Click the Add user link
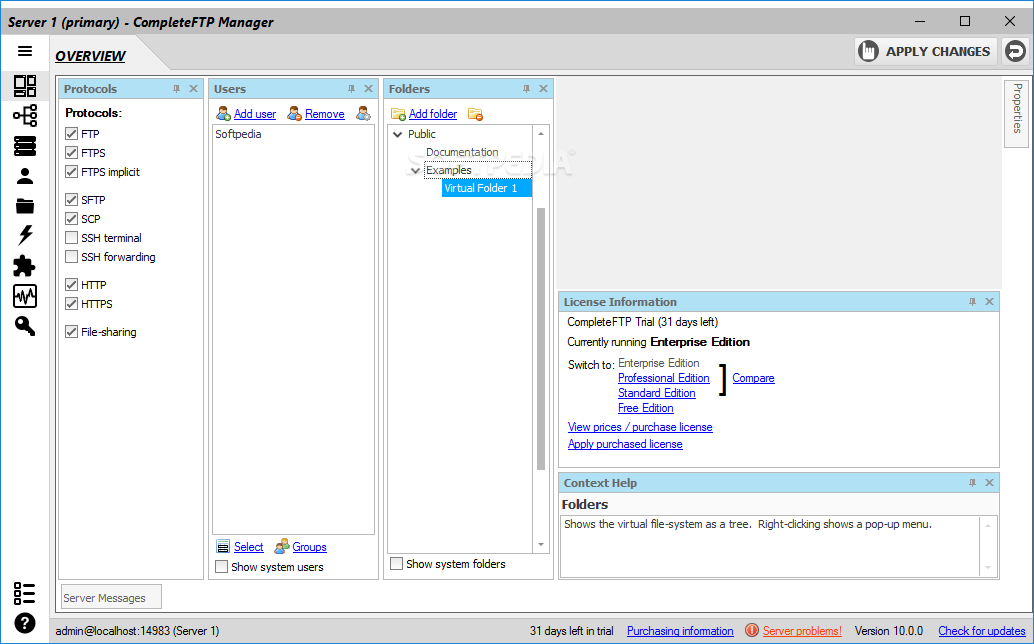 (255, 114)
